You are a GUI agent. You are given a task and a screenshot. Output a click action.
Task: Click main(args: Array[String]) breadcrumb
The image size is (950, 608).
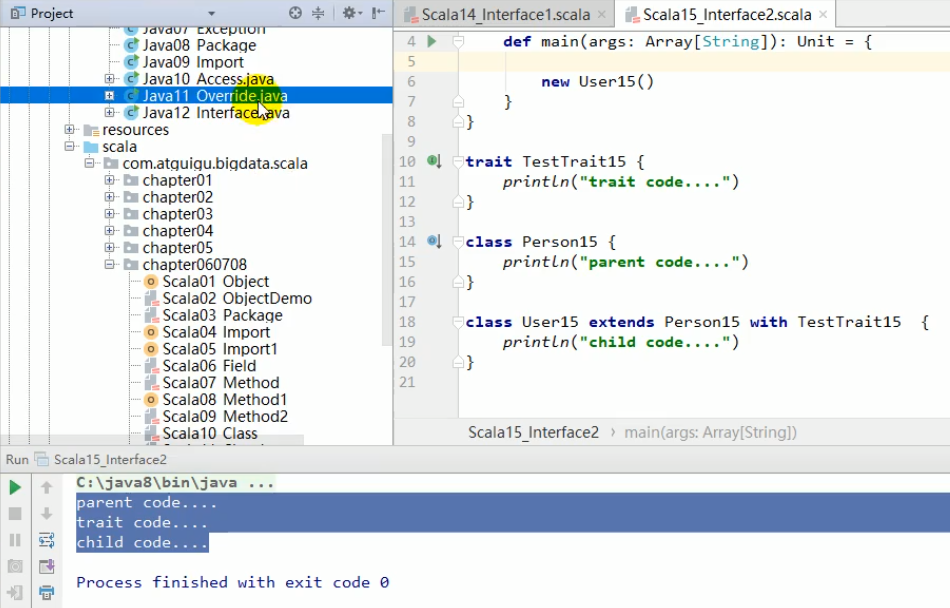[710, 432]
